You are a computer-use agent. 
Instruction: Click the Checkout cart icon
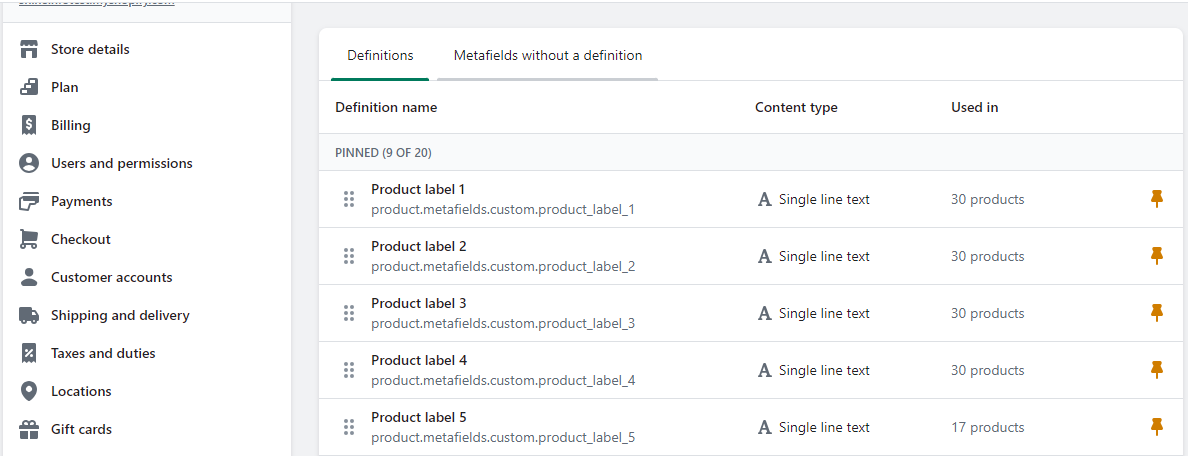tap(30, 239)
